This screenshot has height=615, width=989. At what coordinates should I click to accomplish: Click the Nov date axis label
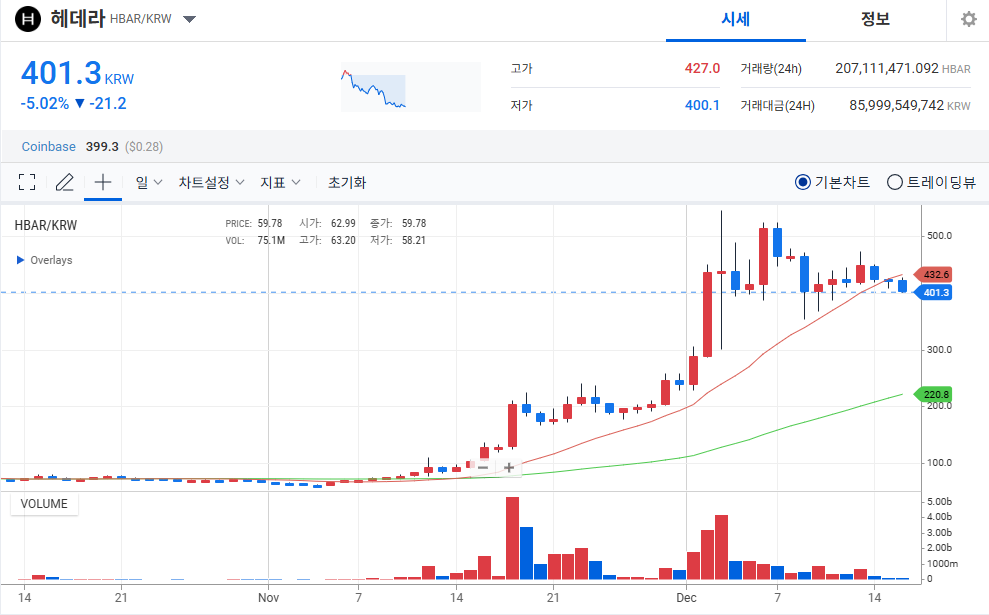point(268,597)
